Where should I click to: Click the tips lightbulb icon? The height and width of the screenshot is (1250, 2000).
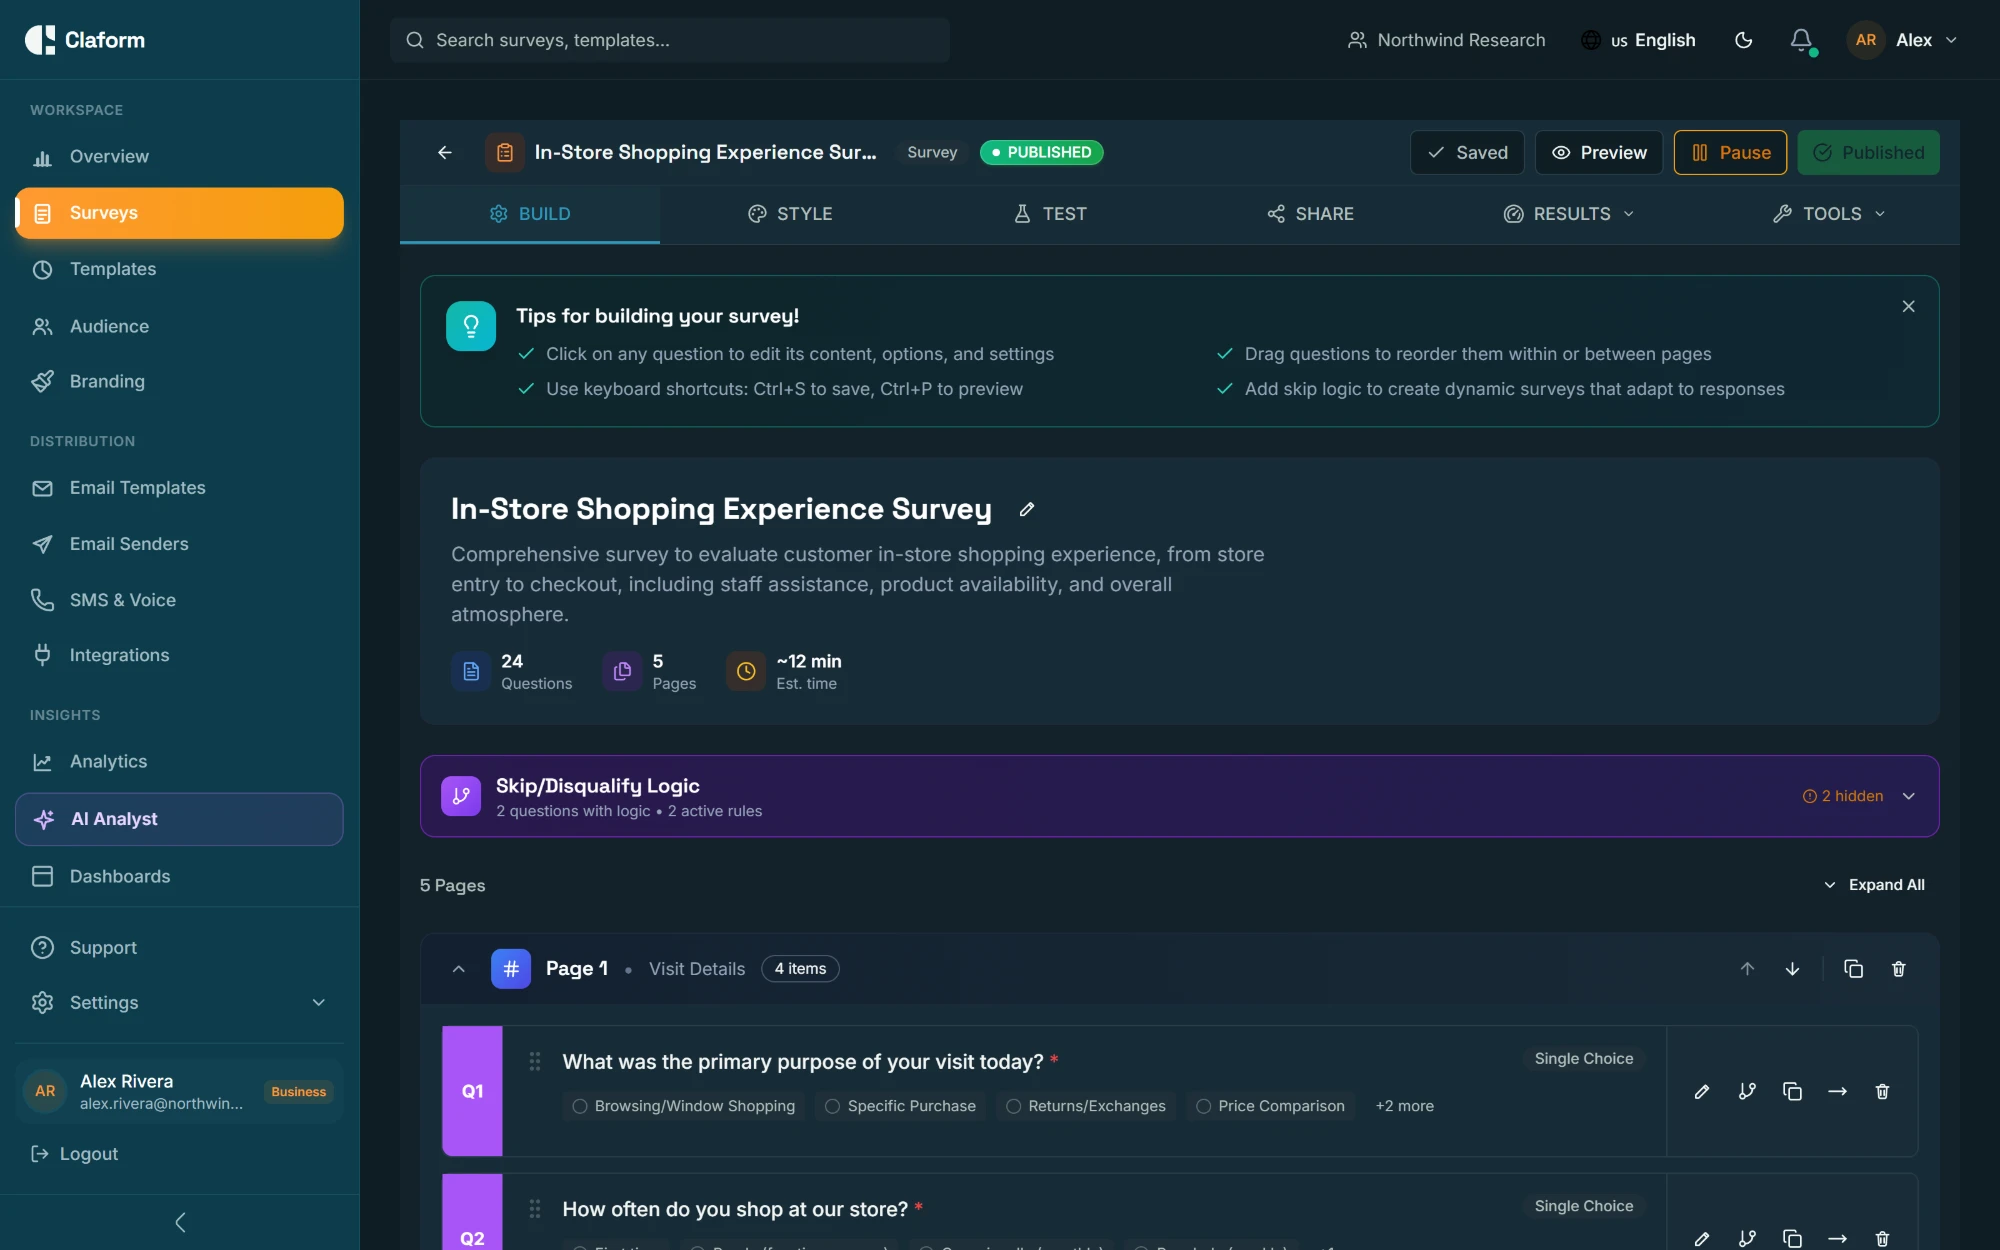(x=471, y=326)
